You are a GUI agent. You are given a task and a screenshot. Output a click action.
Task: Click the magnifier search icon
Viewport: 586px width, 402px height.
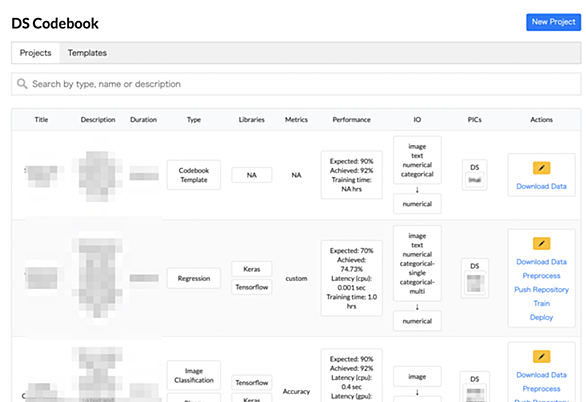tap(22, 84)
